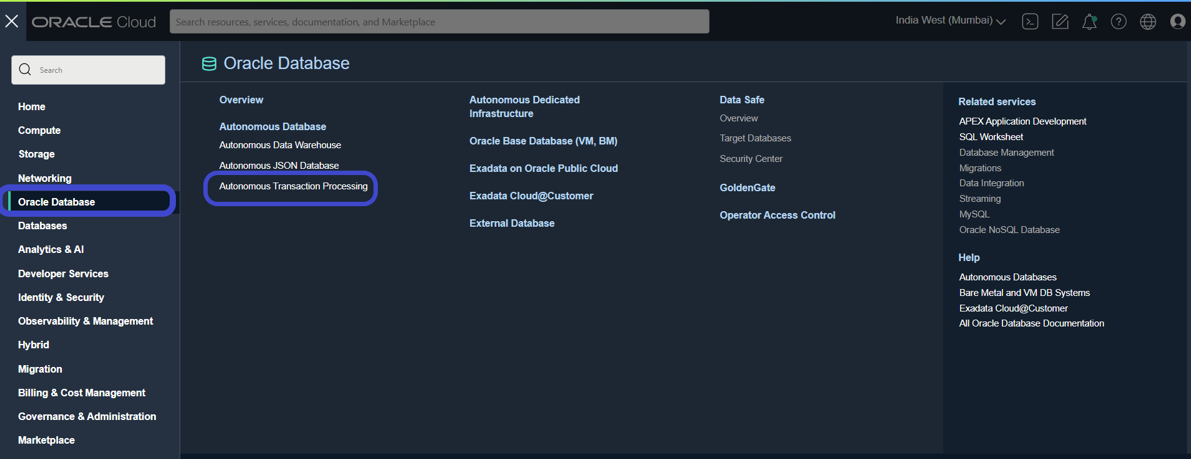Screen dimensions: 1191x459
Task: Open the Code Editor pencil icon
Action: [1060, 22]
